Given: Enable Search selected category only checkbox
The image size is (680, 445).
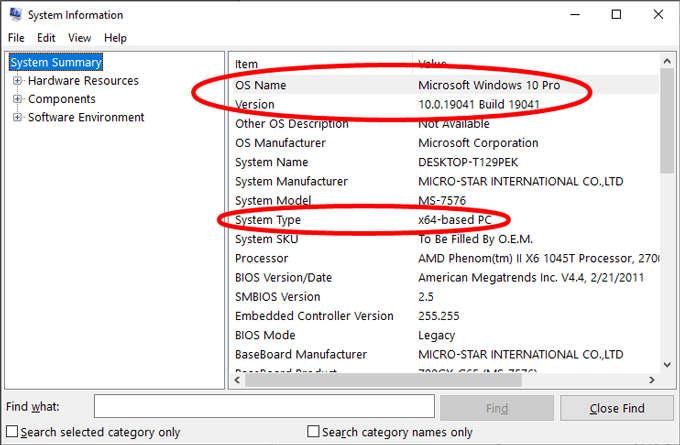Looking at the screenshot, I should tap(12, 432).
